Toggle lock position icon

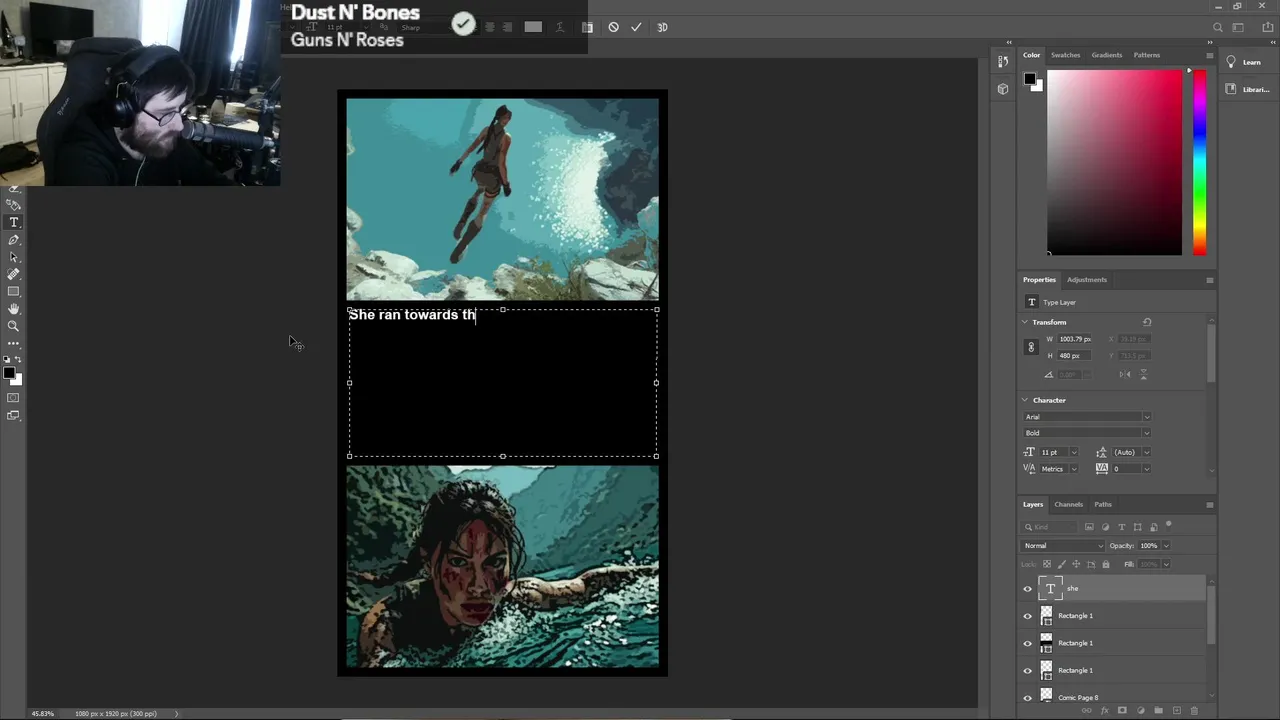[1076, 564]
